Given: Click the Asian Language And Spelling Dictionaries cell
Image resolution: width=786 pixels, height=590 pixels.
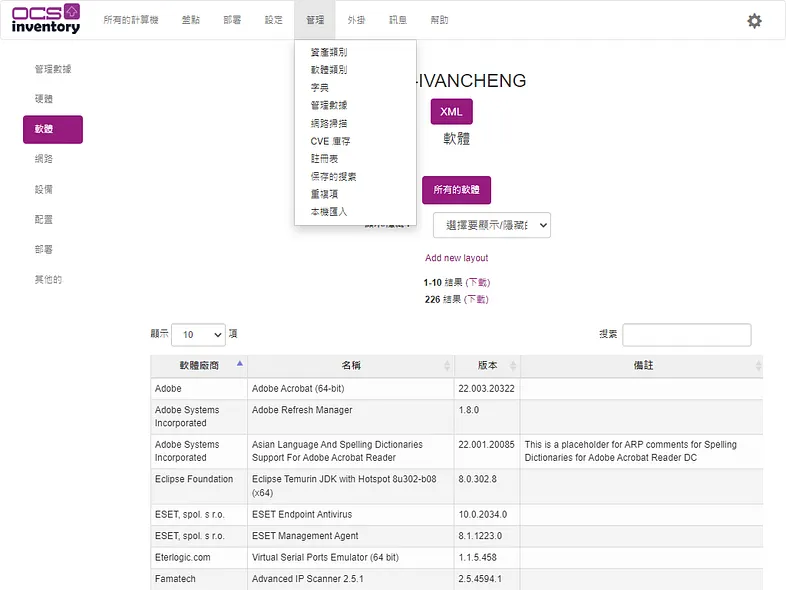Looking at the screenshot, I should point(350,451).
